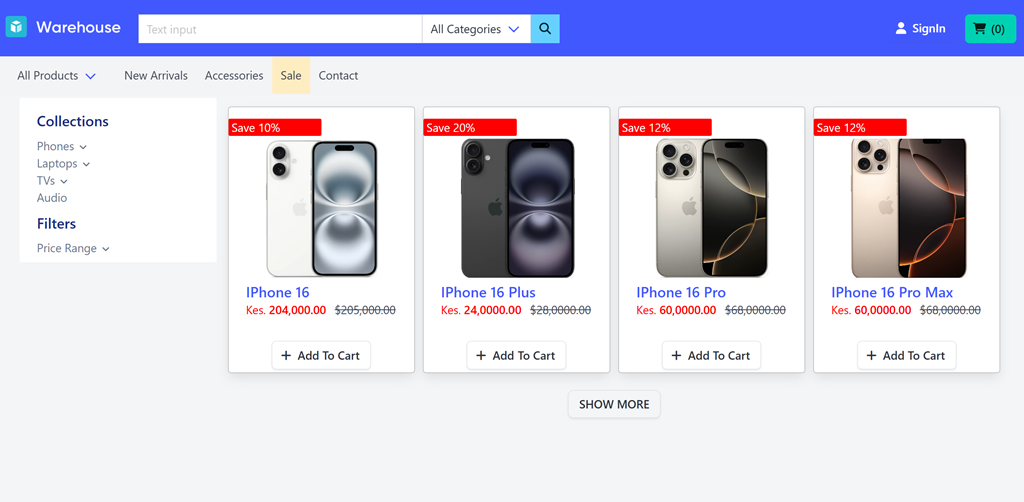Click the plus icon for IPhone 16 Plus
The image size is (1024, 502).
click(x=481, y=356)
